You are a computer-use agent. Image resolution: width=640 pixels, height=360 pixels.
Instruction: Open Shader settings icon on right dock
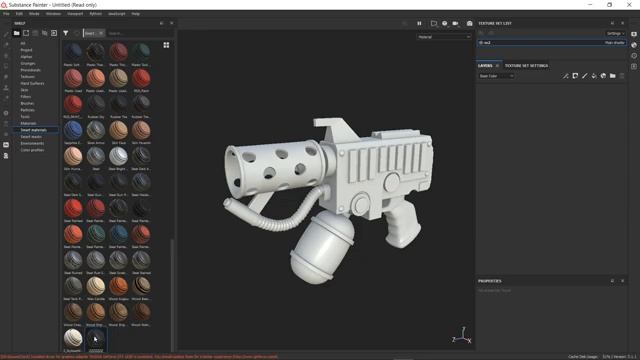[634, 45]
